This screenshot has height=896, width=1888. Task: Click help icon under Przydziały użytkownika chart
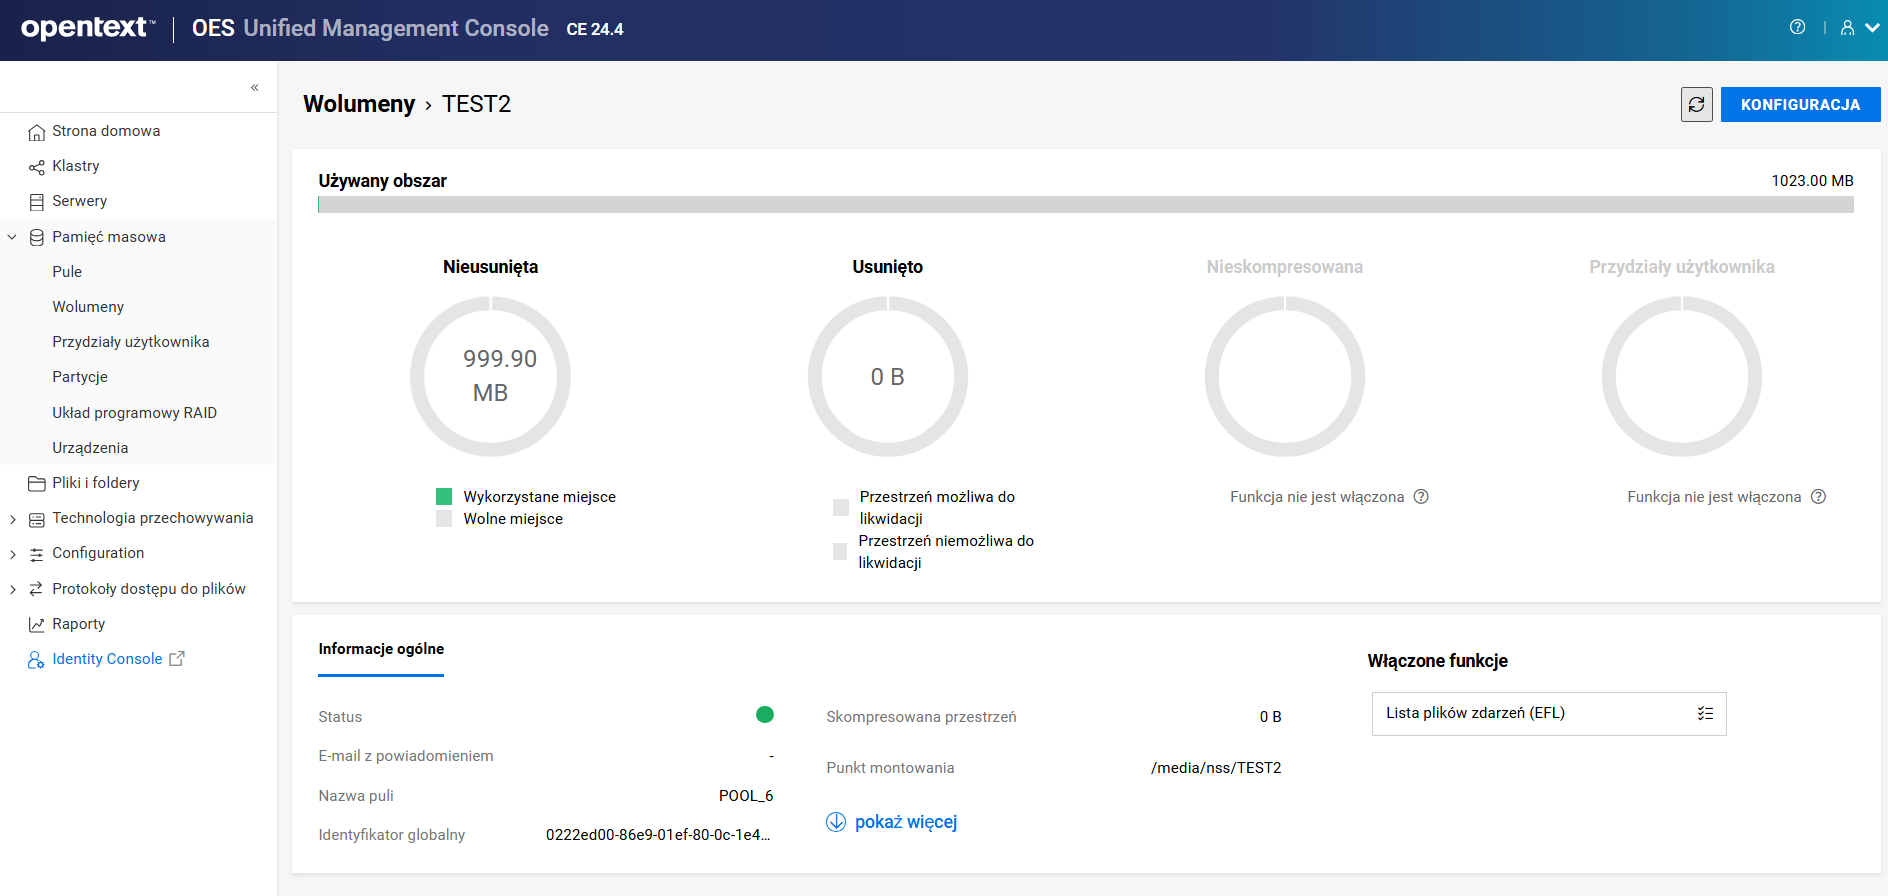[x=1818, y=497]
